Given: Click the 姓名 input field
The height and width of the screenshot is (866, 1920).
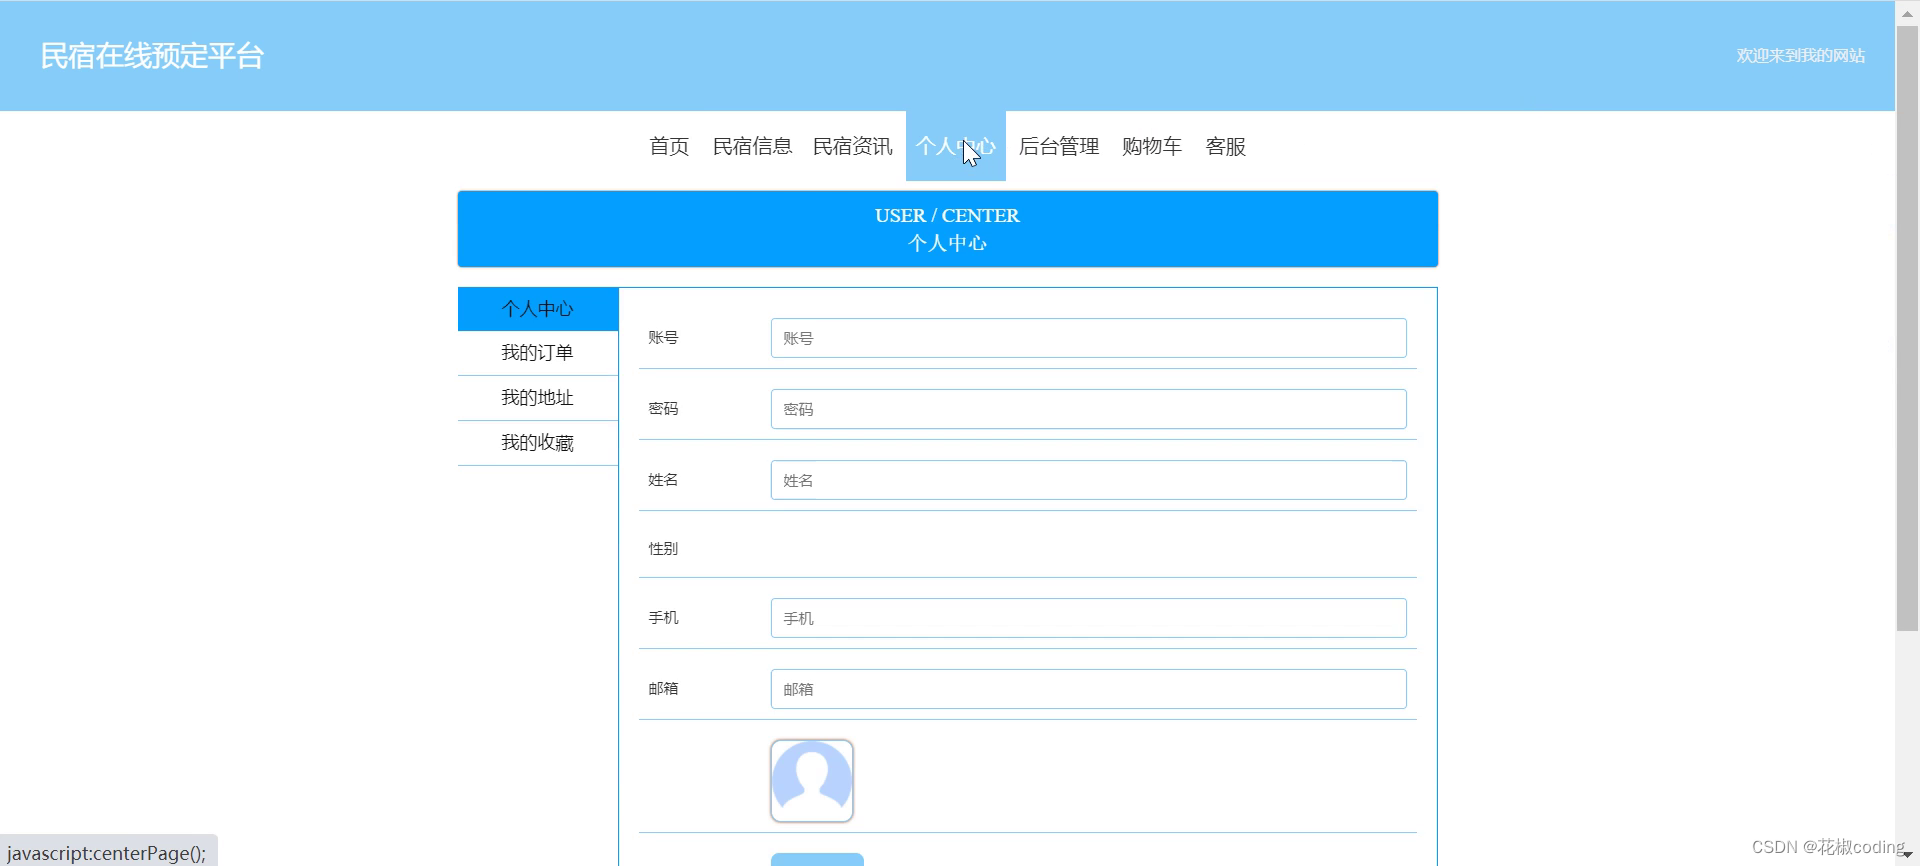Looking at the screenshot, I should click(x=1088, y=480).
